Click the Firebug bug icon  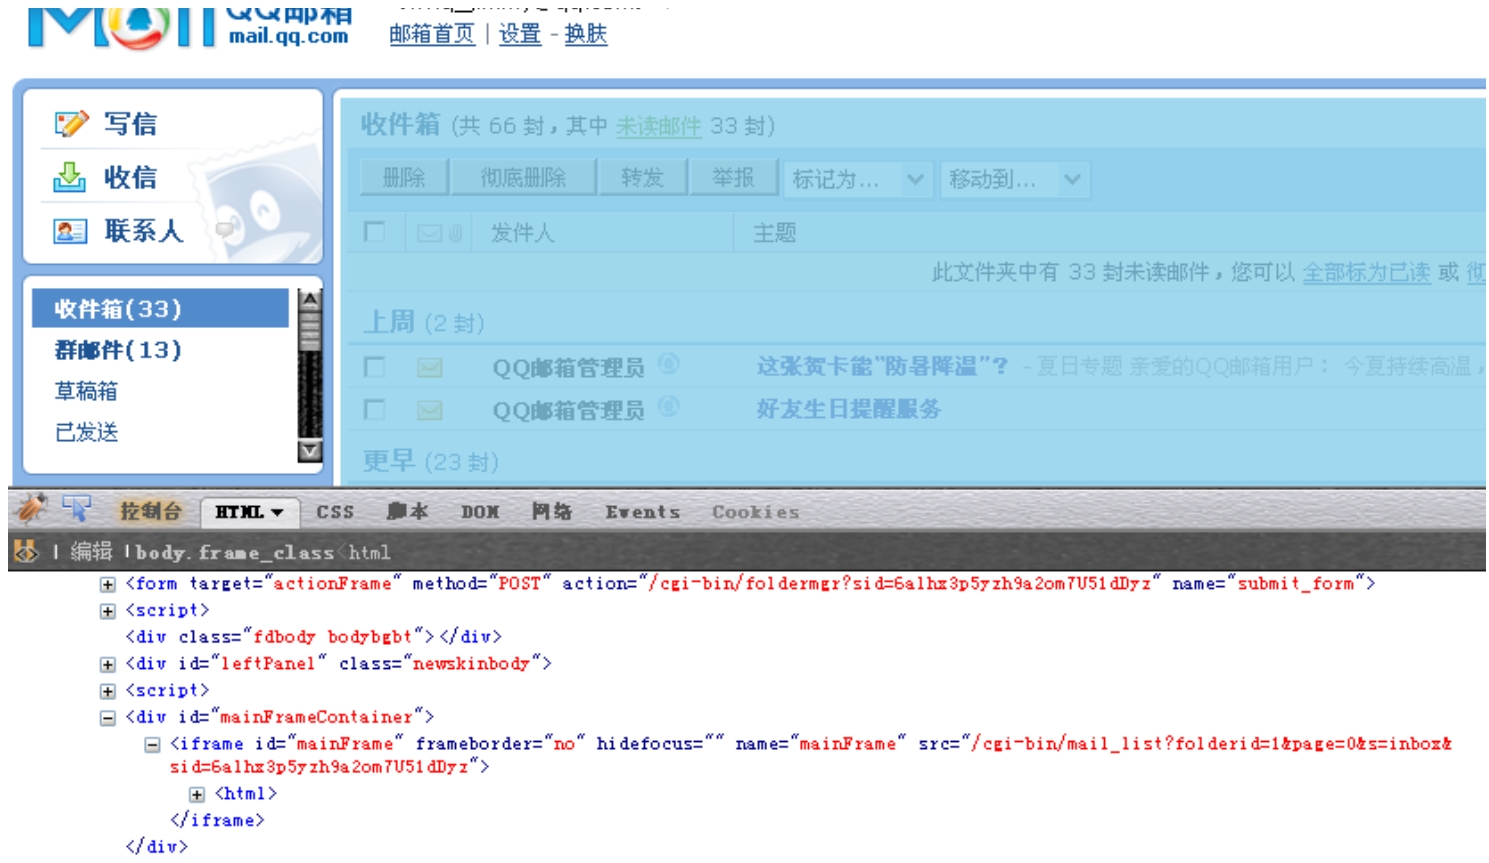click(x=32, y=510)
